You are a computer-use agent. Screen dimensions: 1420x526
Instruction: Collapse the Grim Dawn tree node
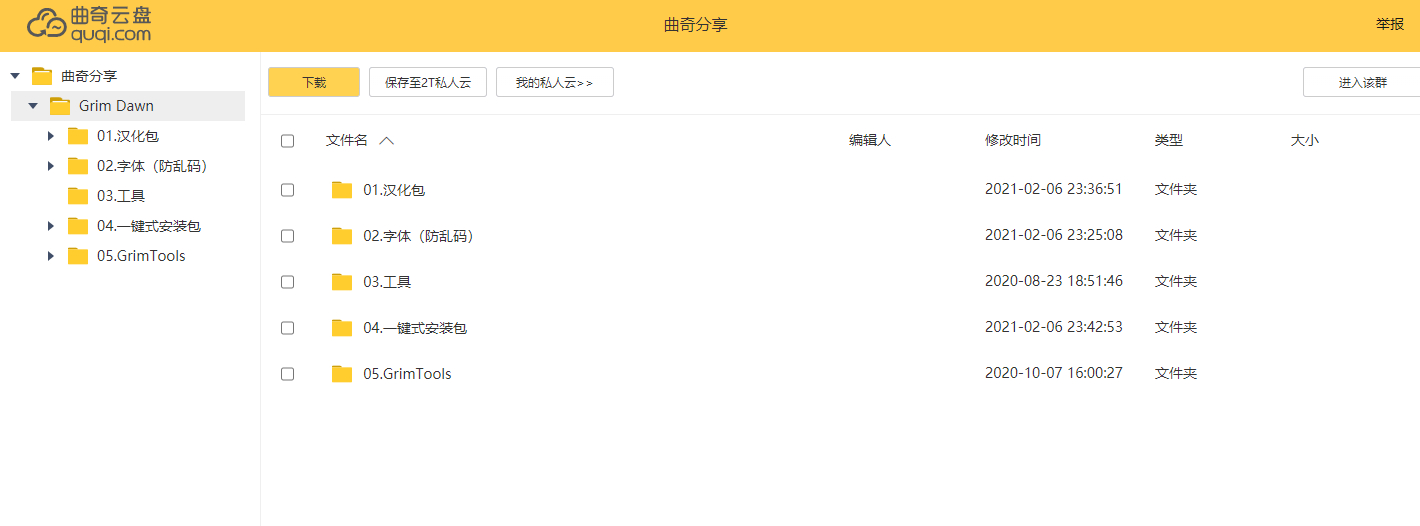pos(33,106)
